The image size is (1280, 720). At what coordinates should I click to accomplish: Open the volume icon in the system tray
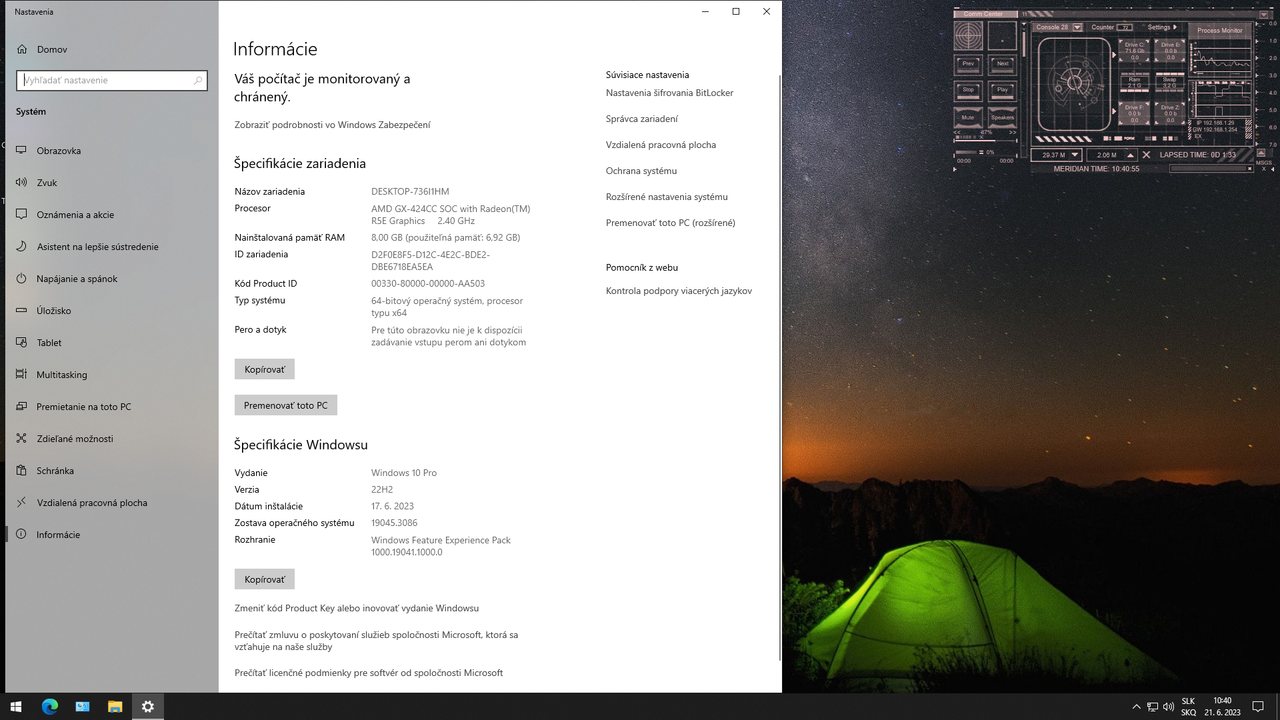(1168, 707)
